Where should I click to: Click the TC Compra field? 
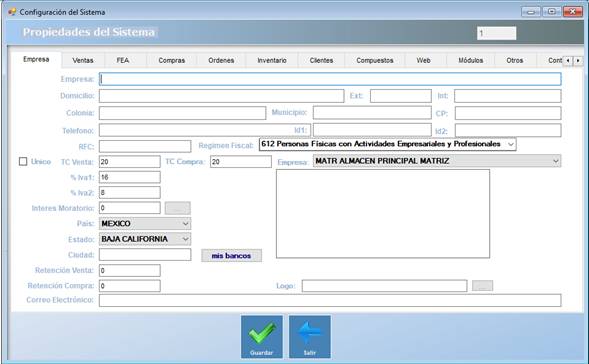click(241, 162)
